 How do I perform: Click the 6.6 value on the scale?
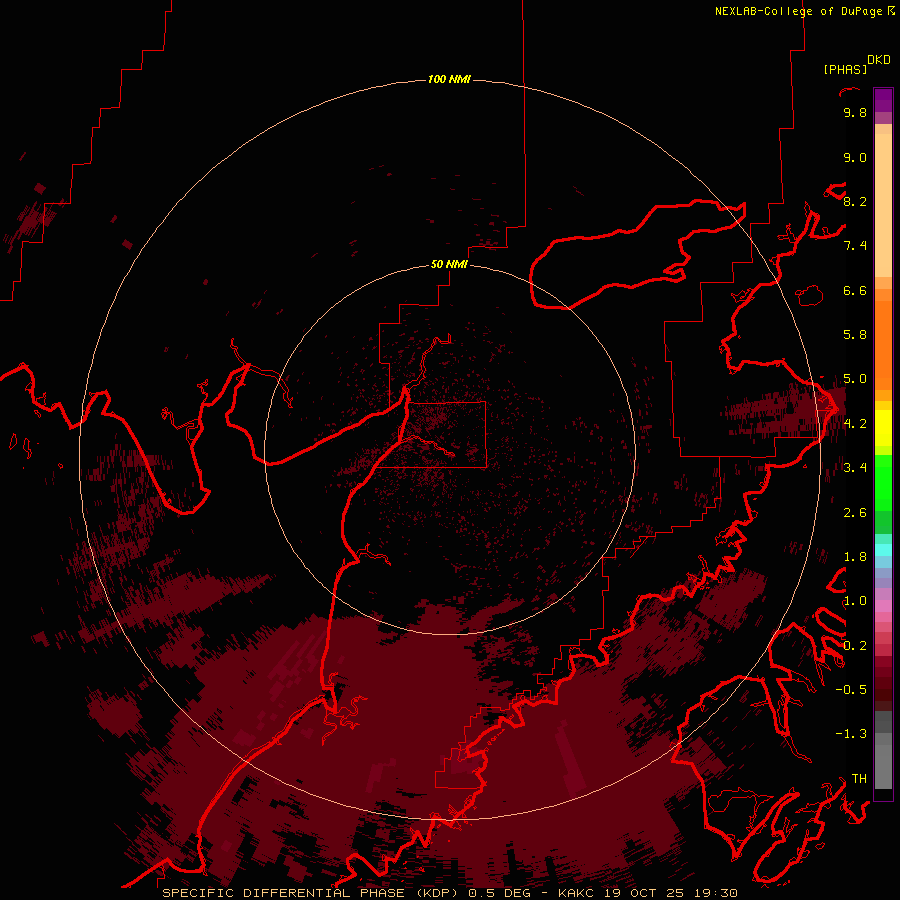[855, 290]
